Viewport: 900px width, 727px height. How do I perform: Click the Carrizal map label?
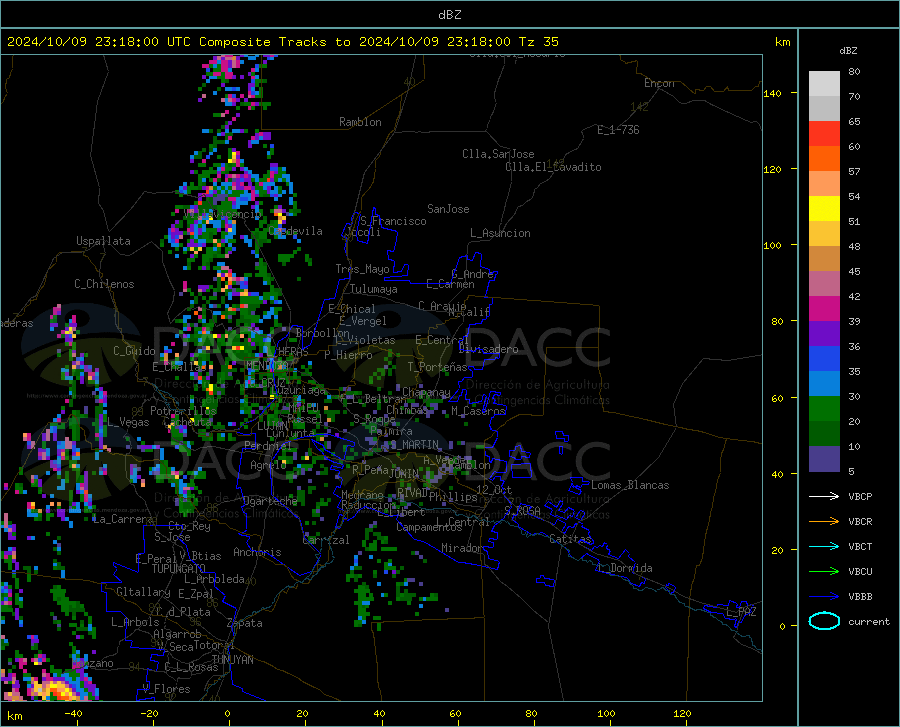point(326,540)
